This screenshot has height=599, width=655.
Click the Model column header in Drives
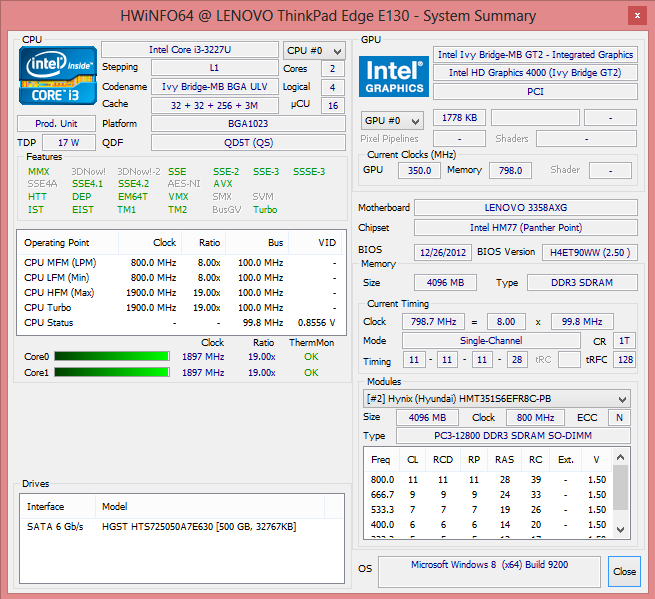coord(210,507)
